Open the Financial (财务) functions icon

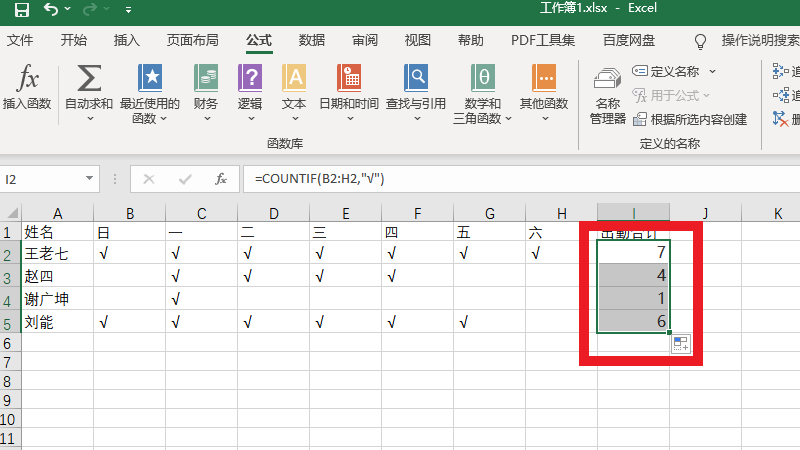pos(206,80)
